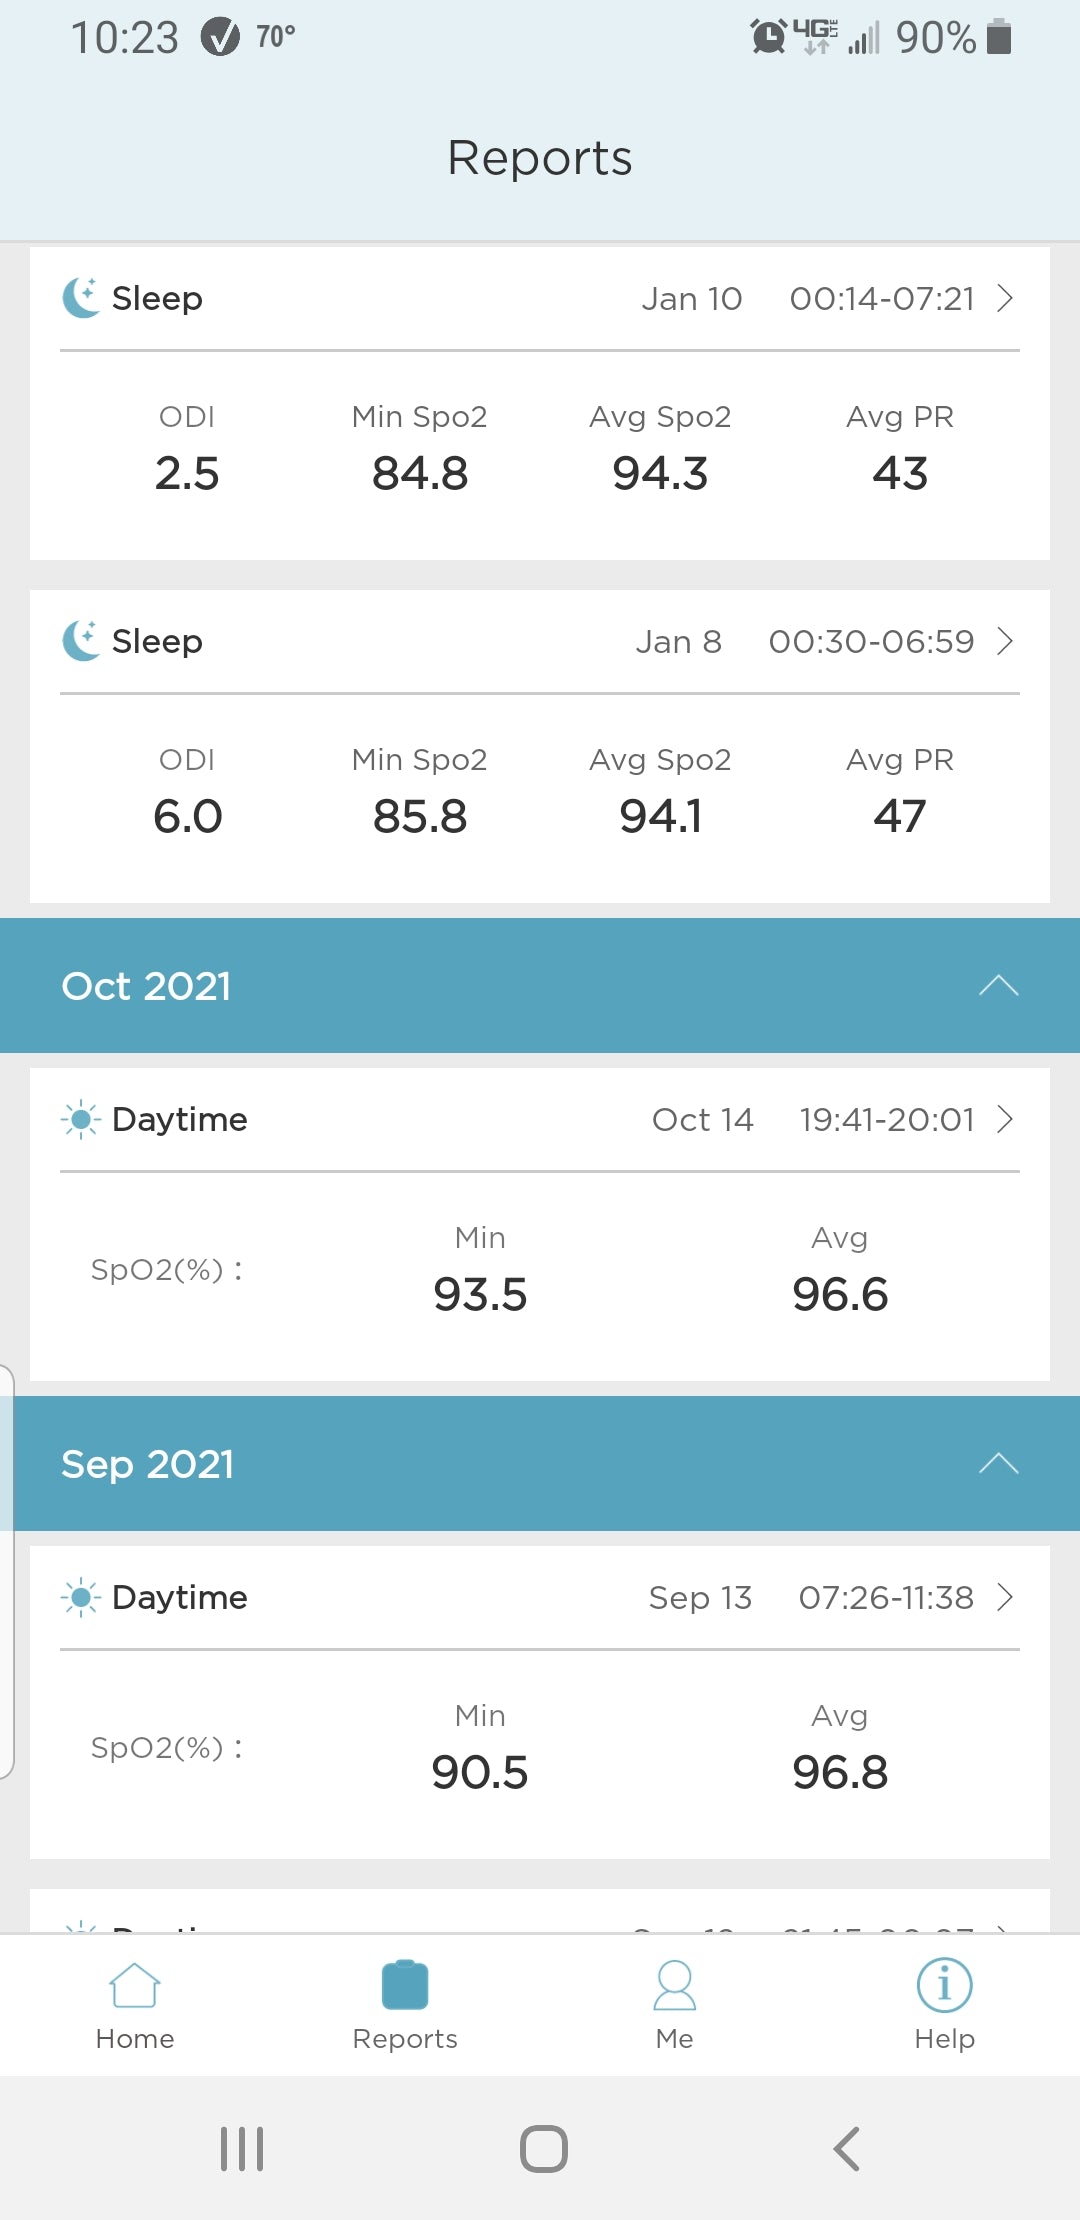This screenshot has width=1080, height=2220.
Task: Open Jan 8 sleep report chevron
Action: point(1006,641)
